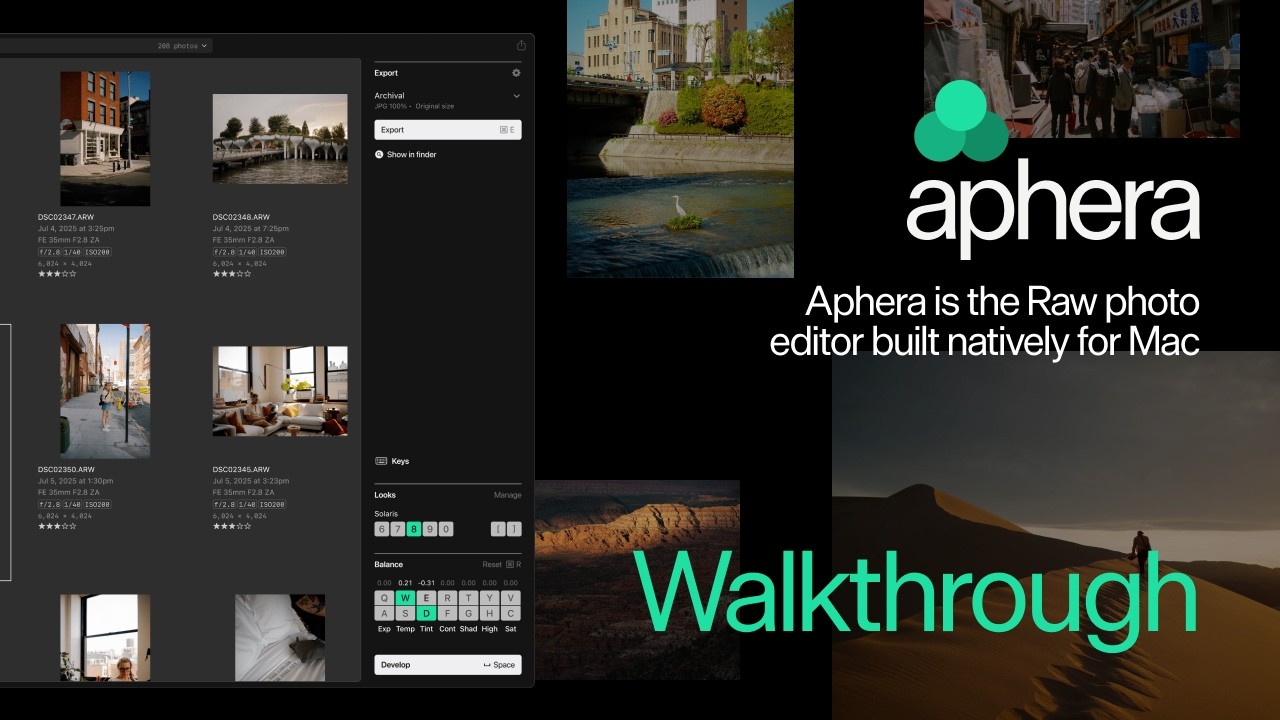This screenshot has height=720, width=1280.
Task: Toggle look 6 in the Looks section
Action: [381, 529]
